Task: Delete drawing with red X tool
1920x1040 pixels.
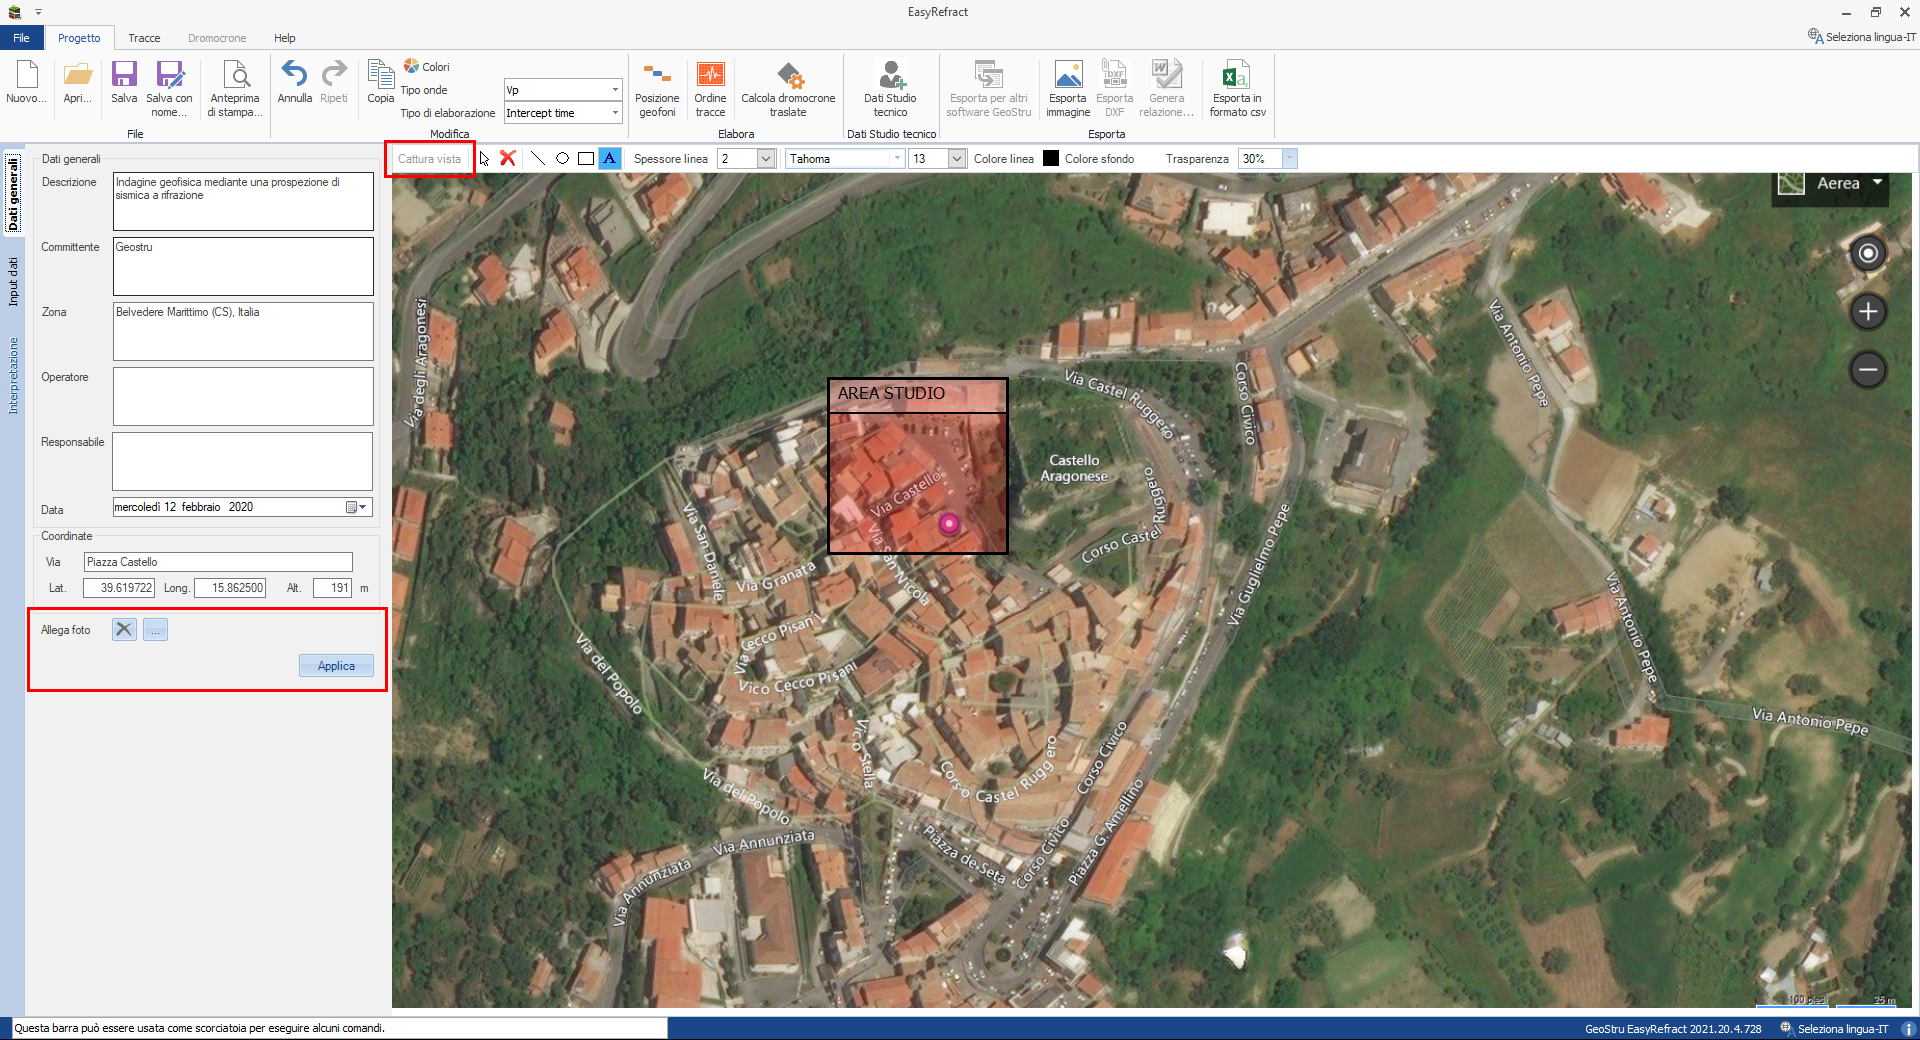Action: pos(508,158)
